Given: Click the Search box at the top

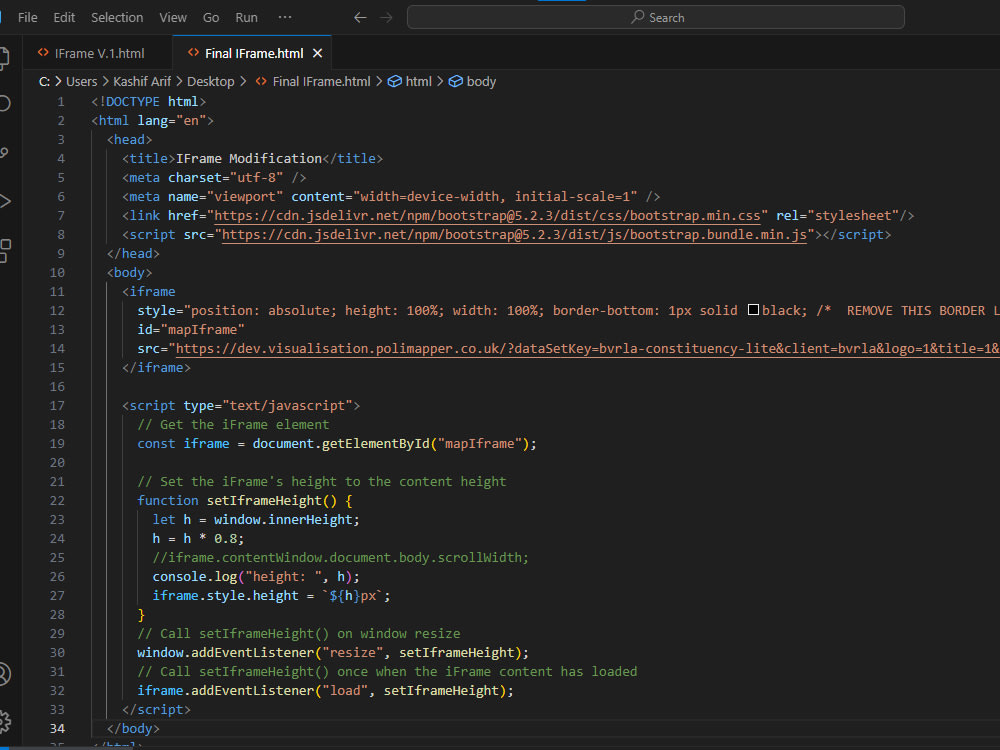Looking at the screenshot, I should point(655,17).
